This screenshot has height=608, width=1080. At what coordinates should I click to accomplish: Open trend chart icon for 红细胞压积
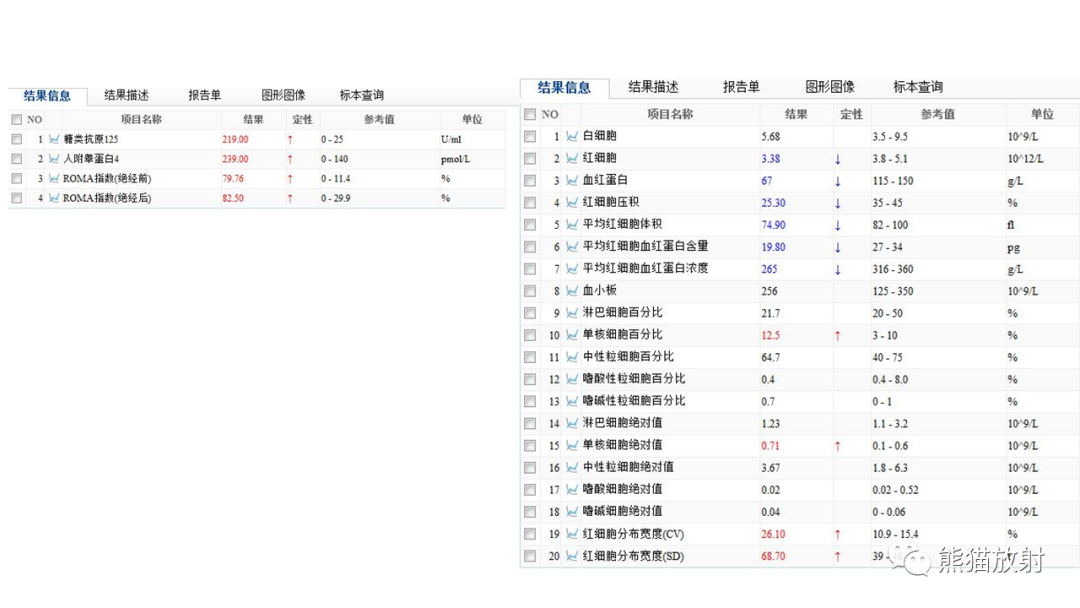click(572, 202)
